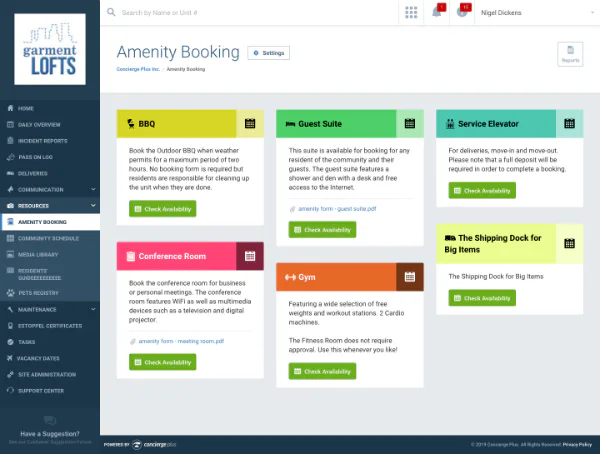
Task: Open Shipping Dock calendar icon
Action: [x=569, y=243]
